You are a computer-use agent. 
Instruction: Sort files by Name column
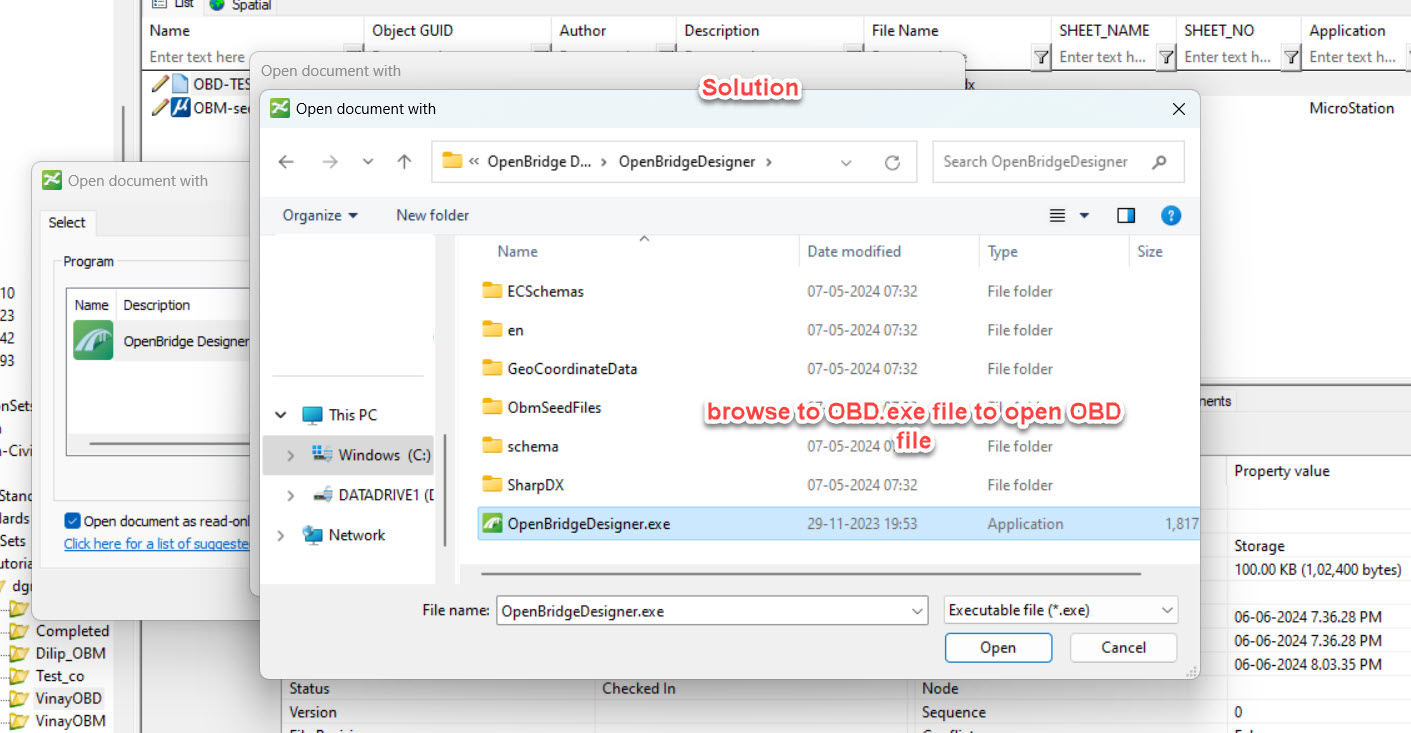[x=518, y=251]
